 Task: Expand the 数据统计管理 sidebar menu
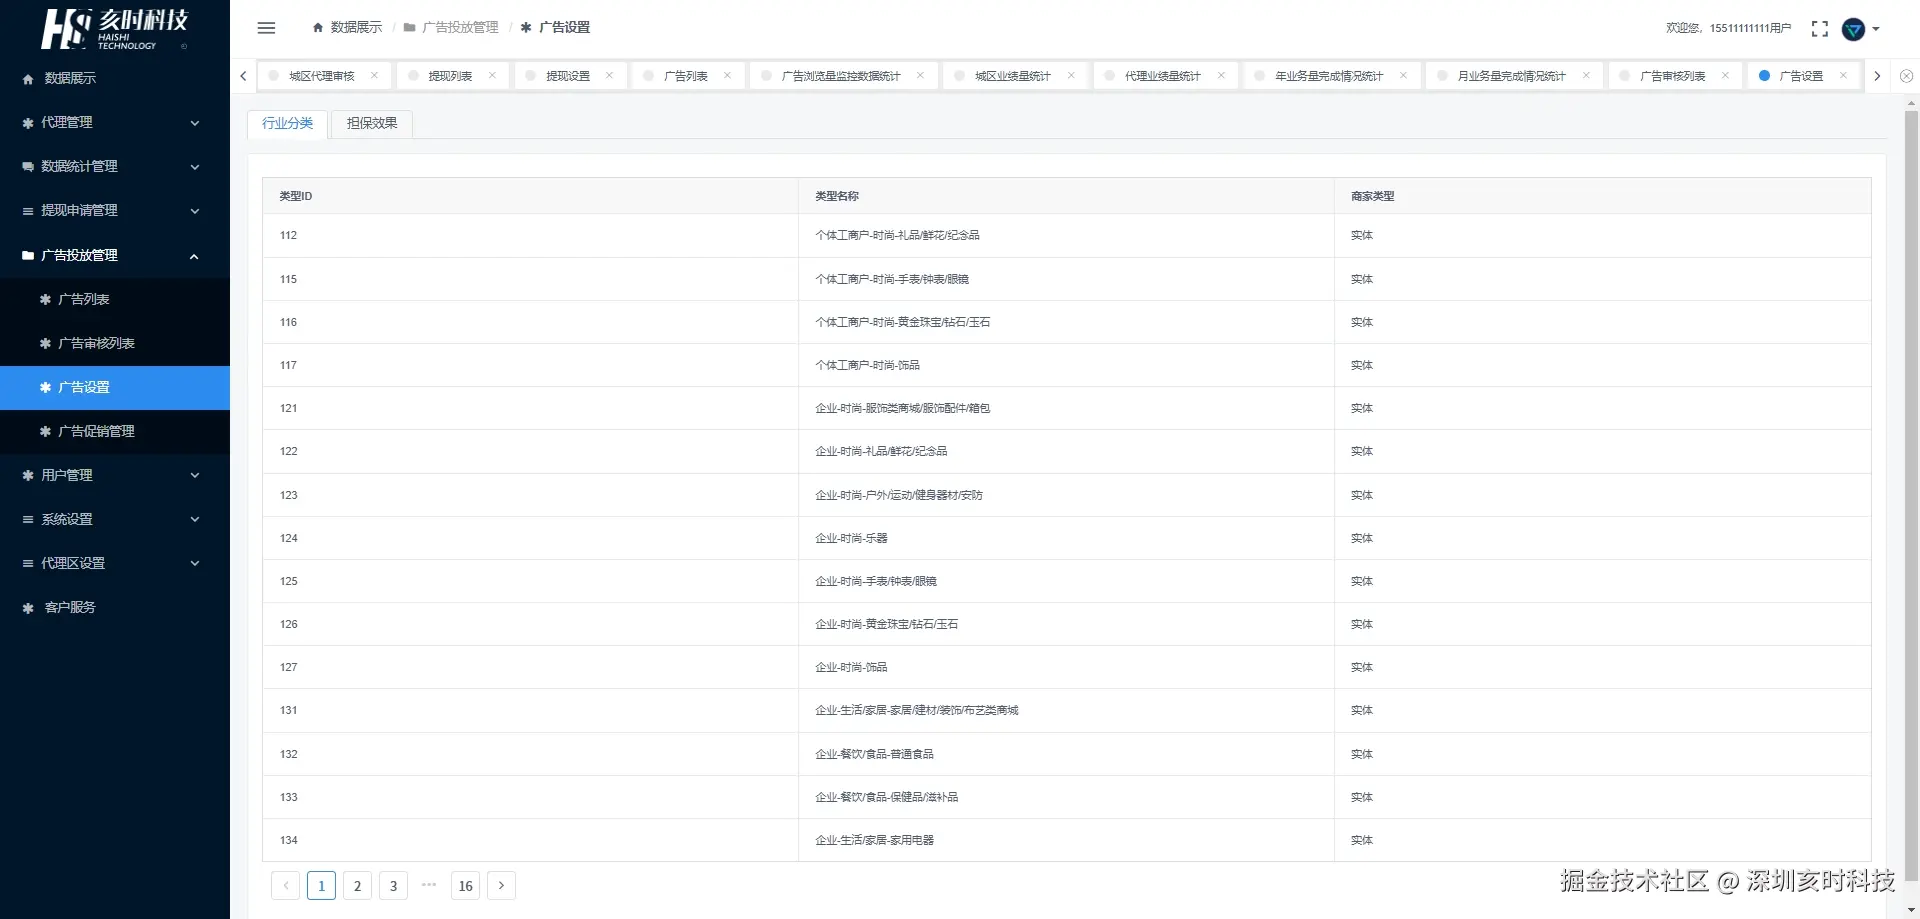(115, 166)
